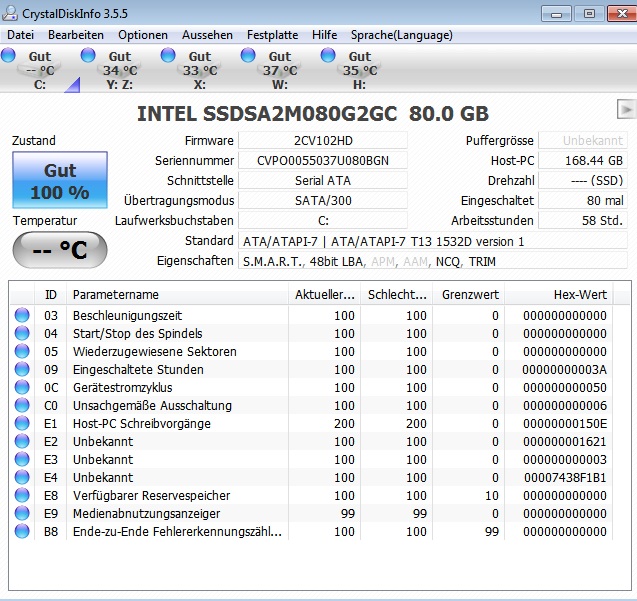The image size is (637, 601).
Task: Click the Arbeitsstunden value 58 Std.
Action: pos(583,220)
